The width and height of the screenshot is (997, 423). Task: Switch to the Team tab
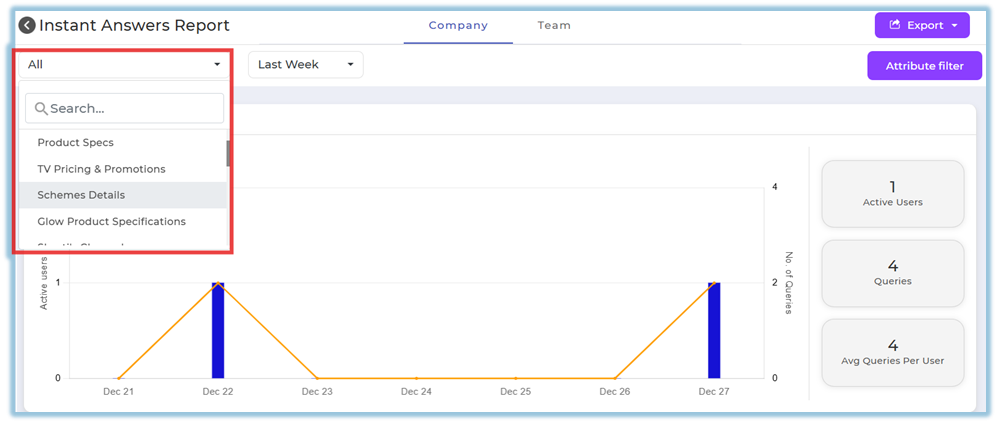click(554, 25)
